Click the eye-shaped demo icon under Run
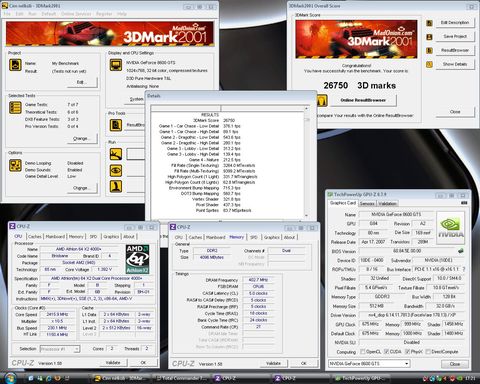 click(x=116, y=170)
